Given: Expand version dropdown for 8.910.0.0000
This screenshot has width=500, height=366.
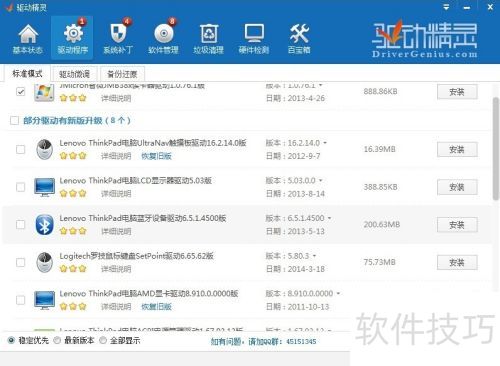Looking at the screenshot, I should (x=338, y=294).
